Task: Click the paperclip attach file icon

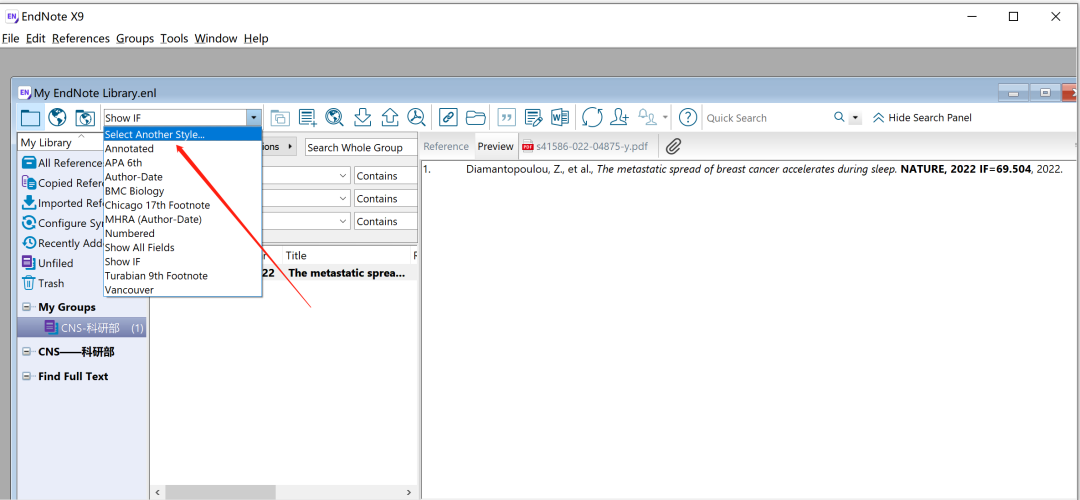Action: pos(673,146)
